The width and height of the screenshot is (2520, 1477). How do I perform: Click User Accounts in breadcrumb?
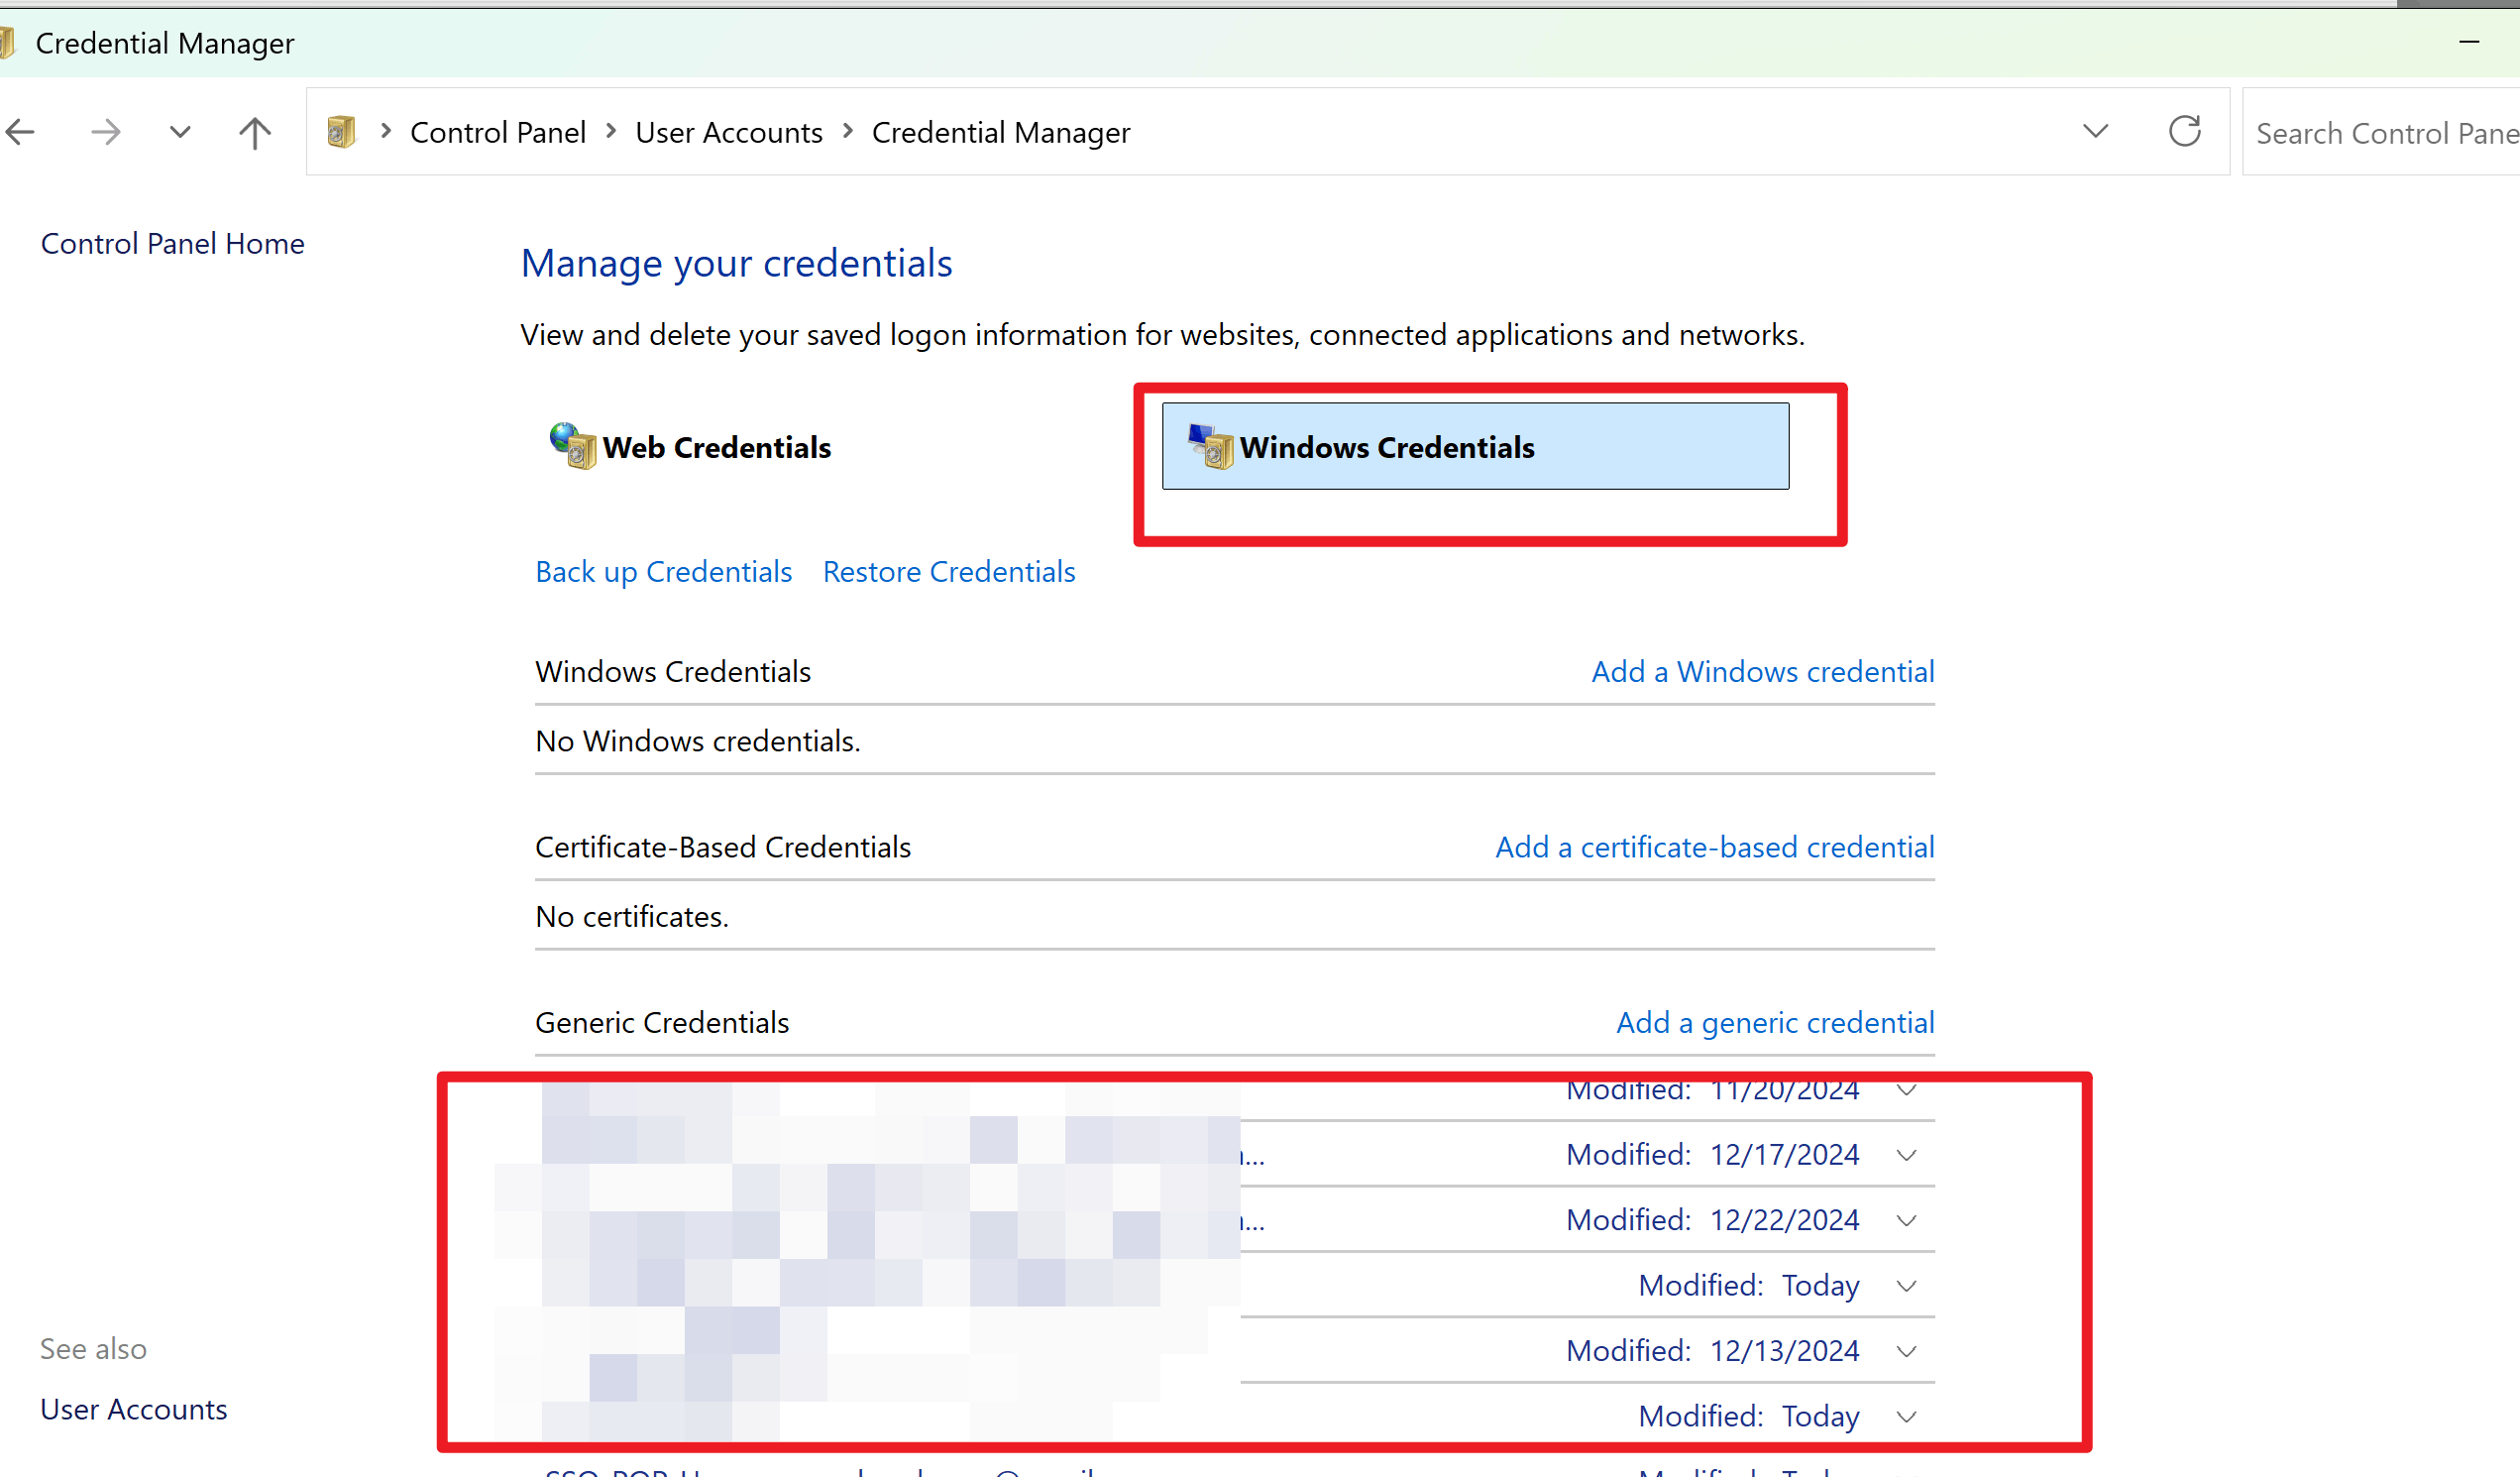[728, 132]
